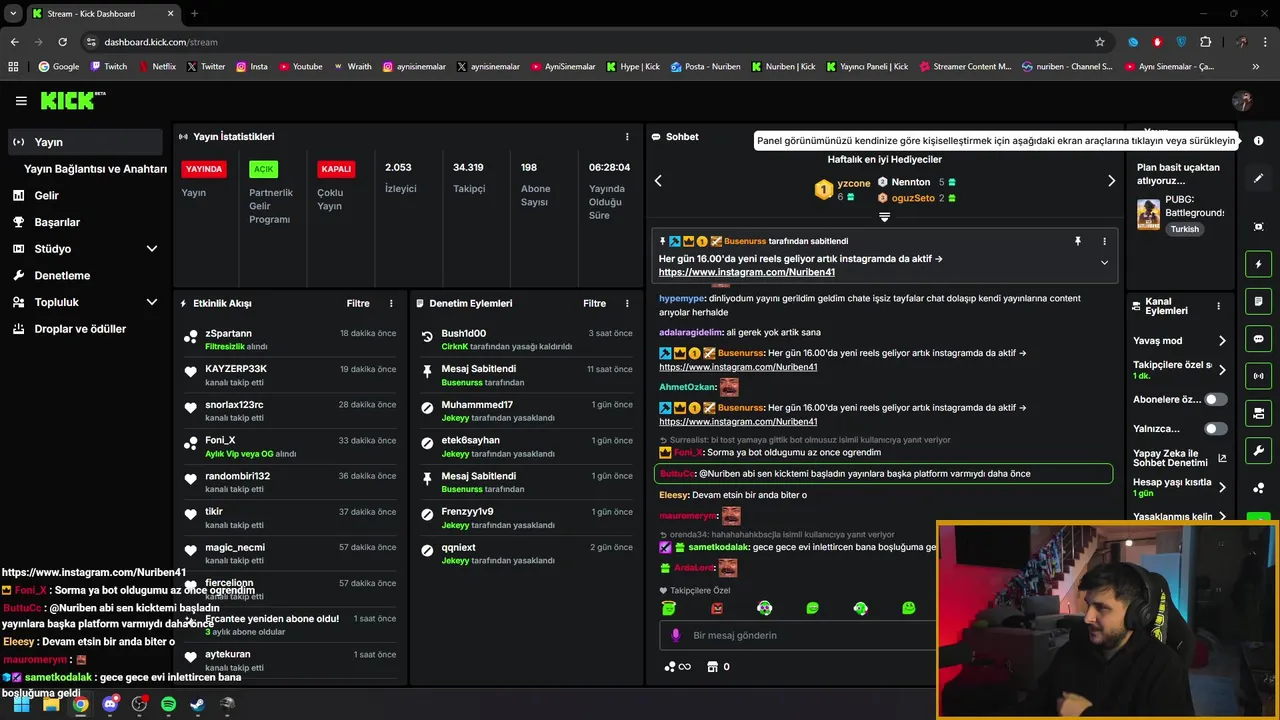Expand the Topluluk sidebar section
The image size is (1280, 720).
click(152, 302)
